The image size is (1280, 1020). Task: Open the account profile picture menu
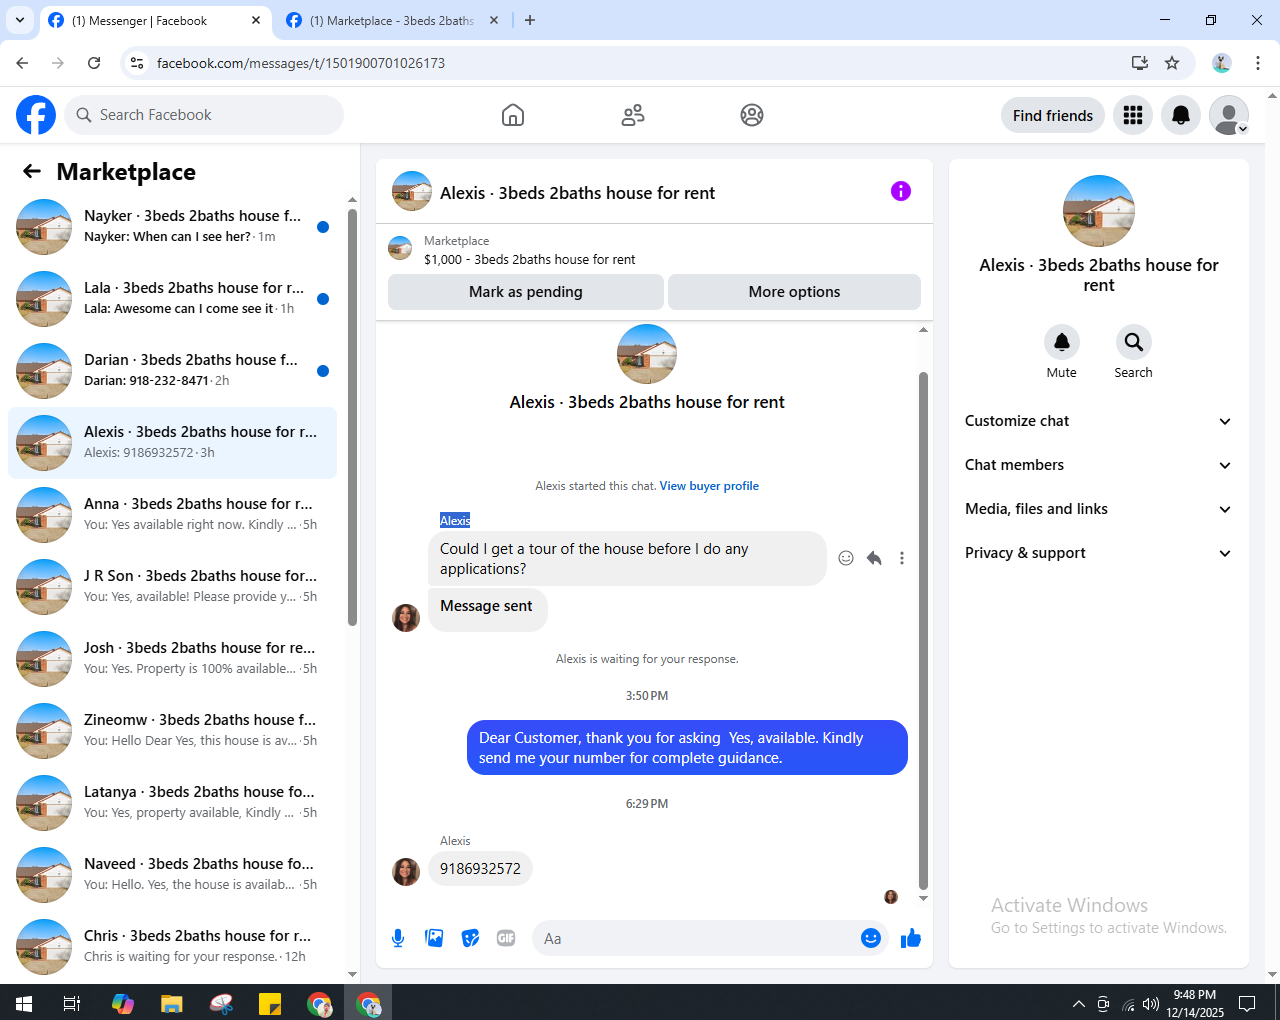click(1229, 115)
